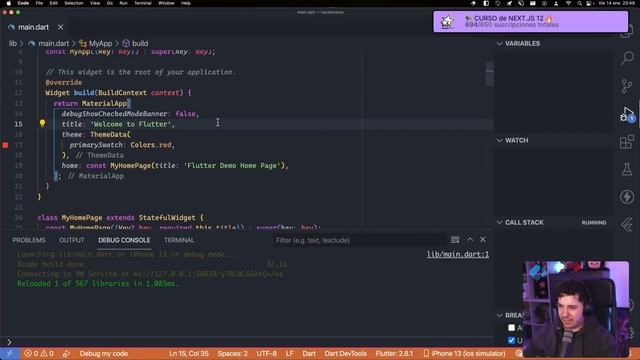This screenshot has height=360, width=640.
Task: Click the debug launch icon in status bar
Action: pos(67,353)
